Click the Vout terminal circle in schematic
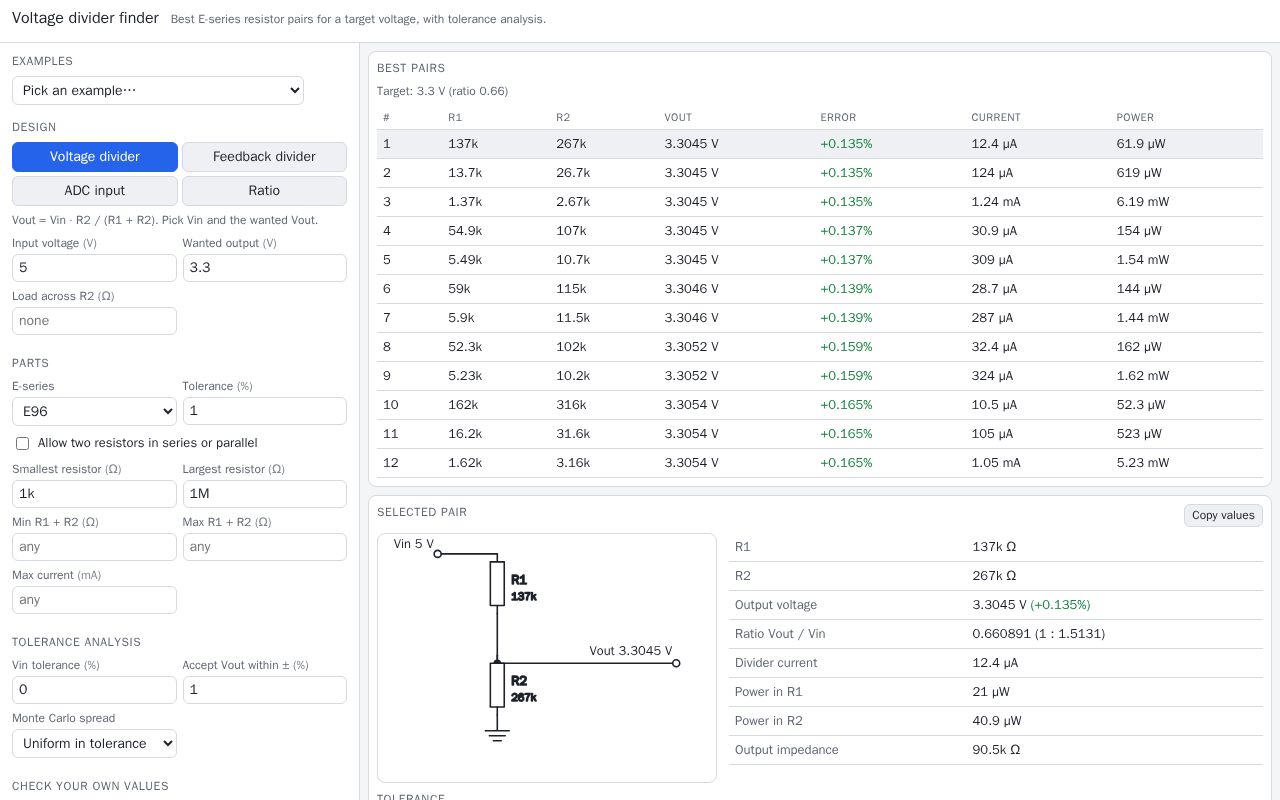 [x=676, y=663]
